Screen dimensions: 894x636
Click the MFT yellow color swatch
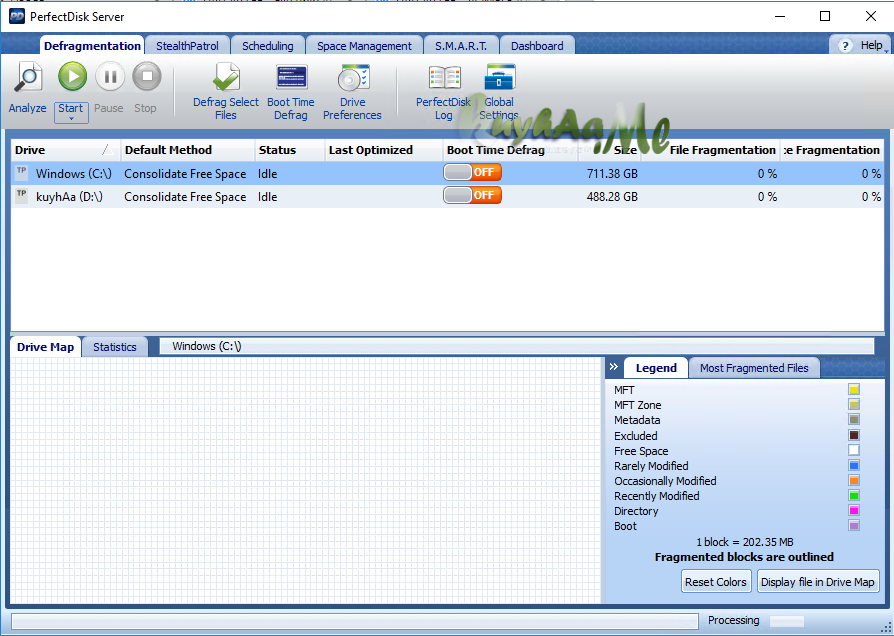coord(854,390)
